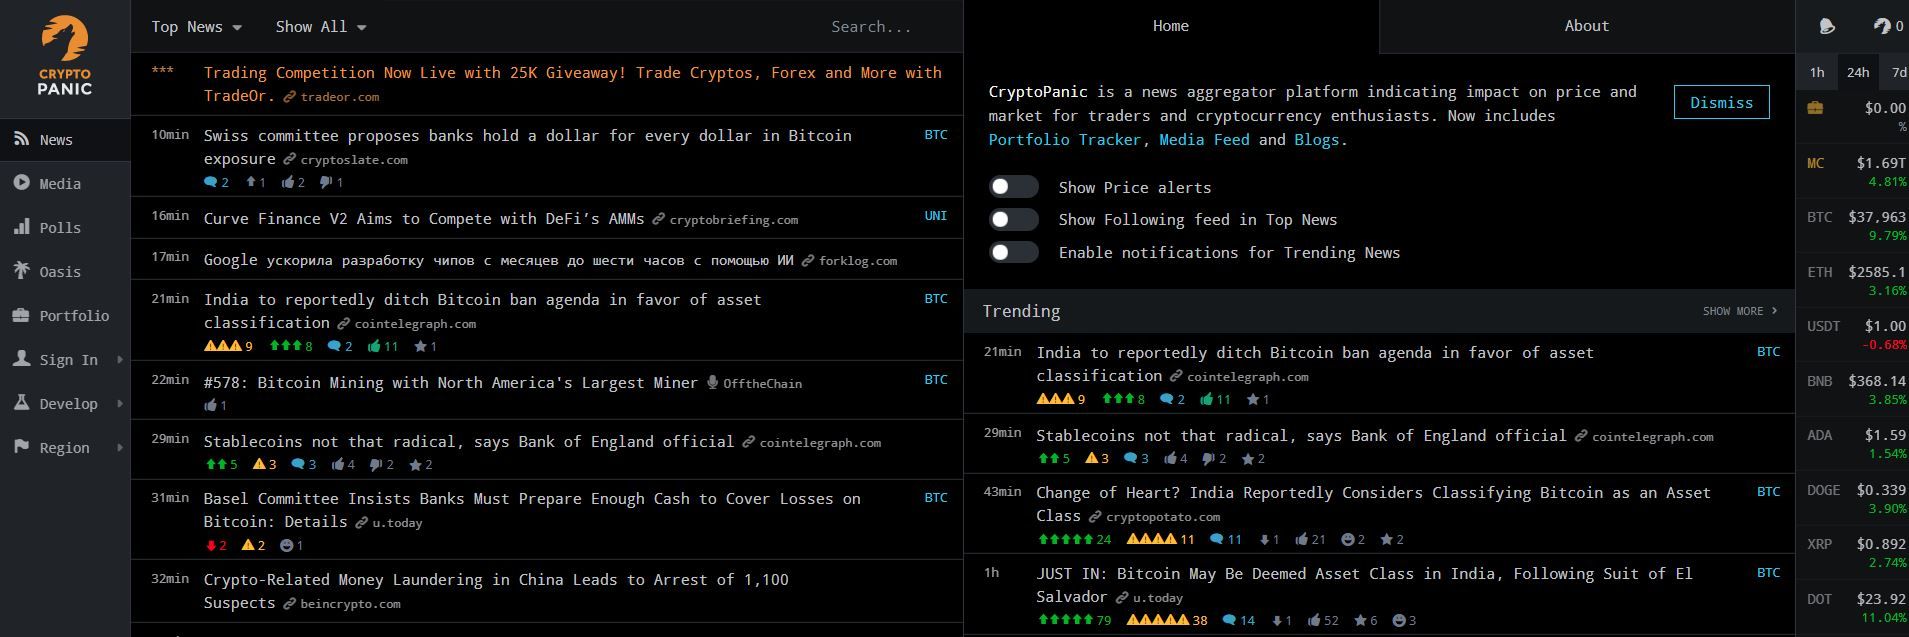Go to Polls in the sidebar
The width and height of the screenshot is (1909, 637).
click(65, 228)
